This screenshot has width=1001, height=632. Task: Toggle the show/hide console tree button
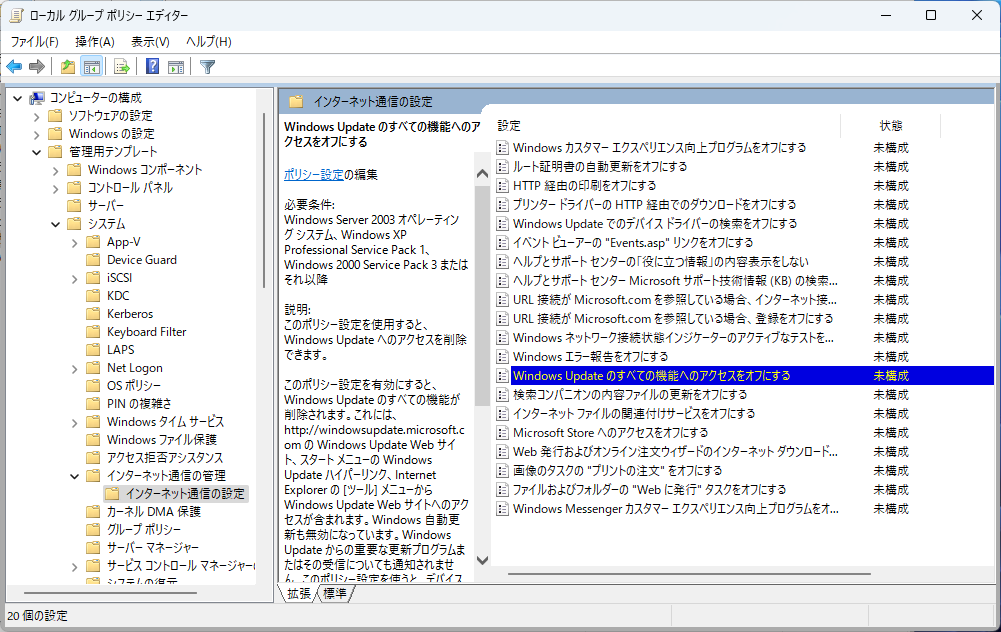[92, 67]
